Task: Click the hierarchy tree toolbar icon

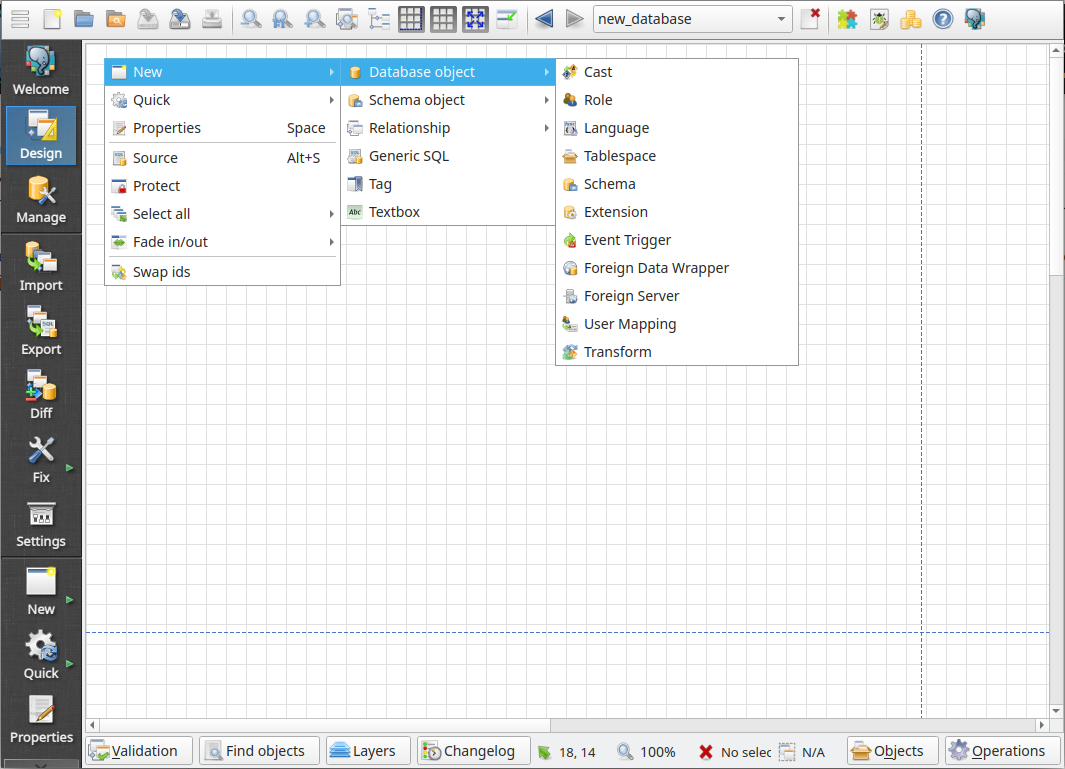Action: pos(379,19)
